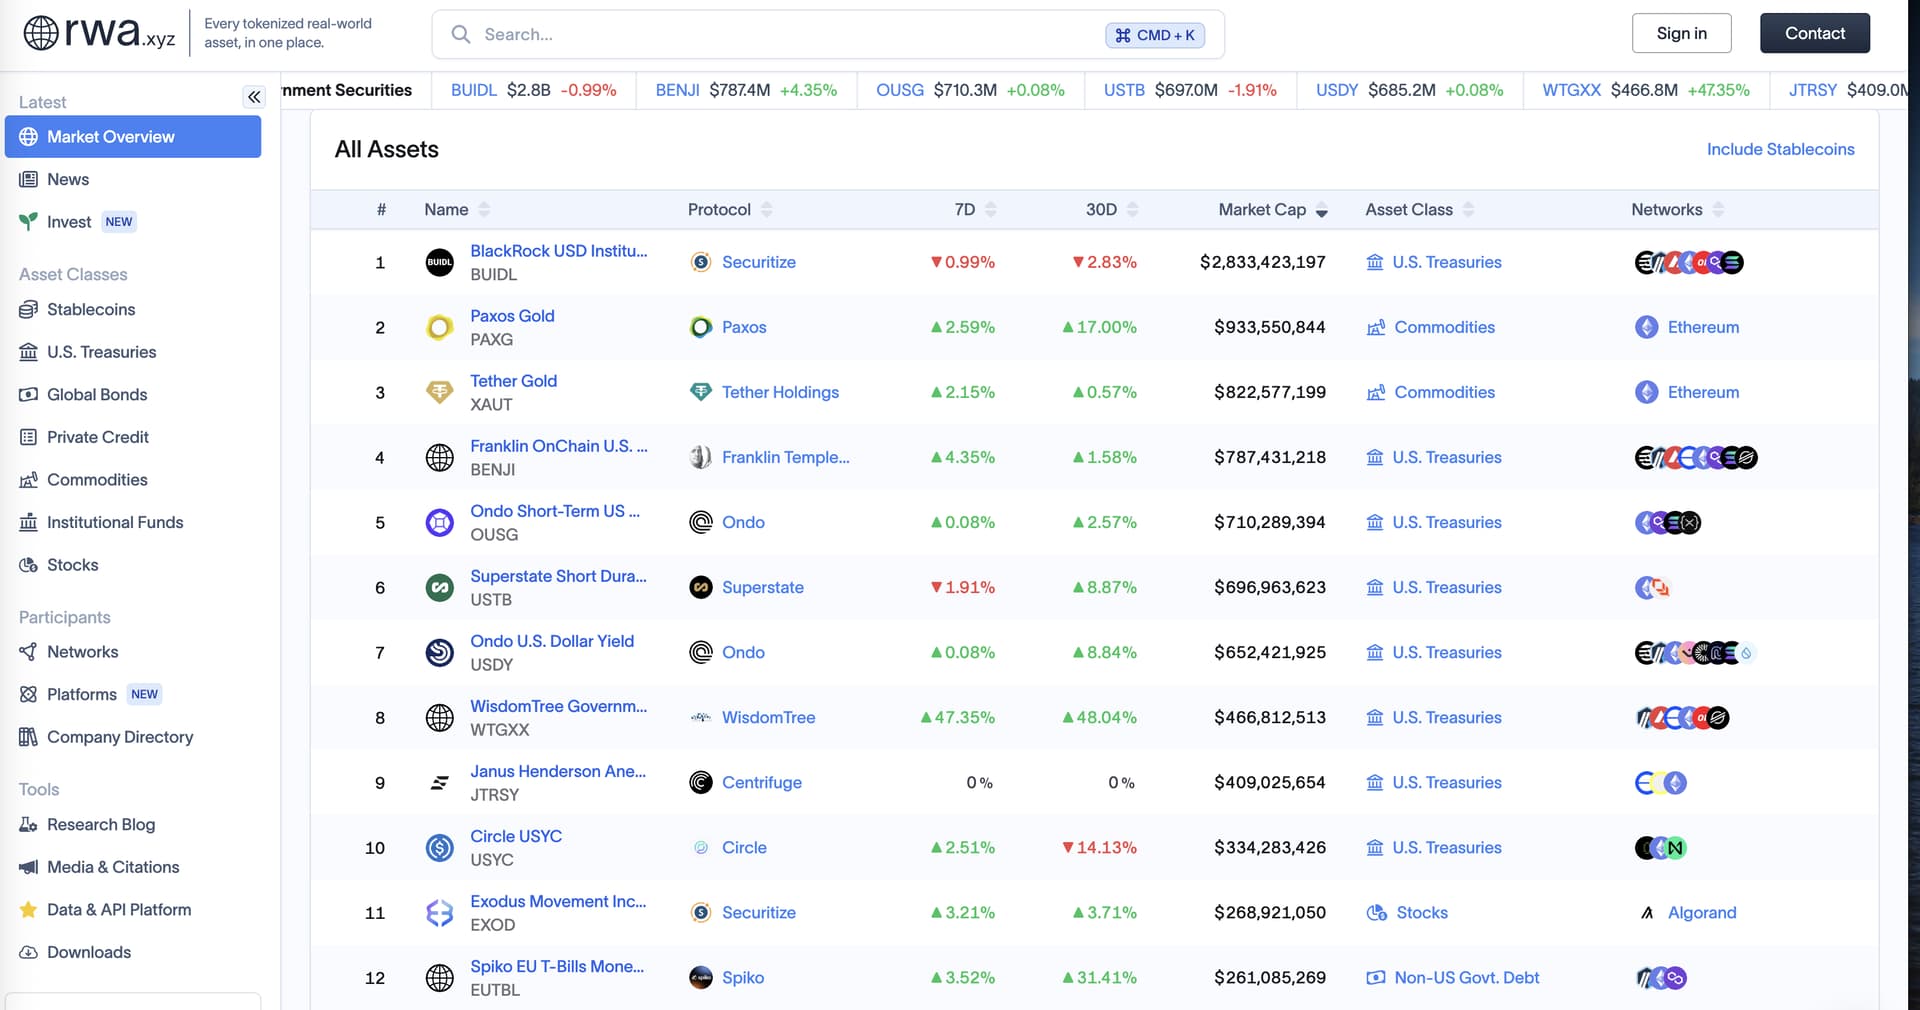Sort table by Networks column
This screenshot has width=1920, height=1010.
pyautogui.click(x=1677, y=209)
